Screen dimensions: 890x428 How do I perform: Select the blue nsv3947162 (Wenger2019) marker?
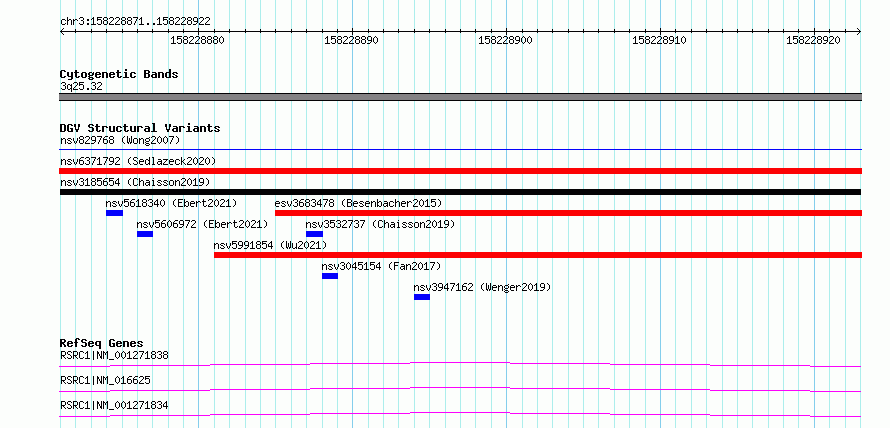tap(422, 297)
